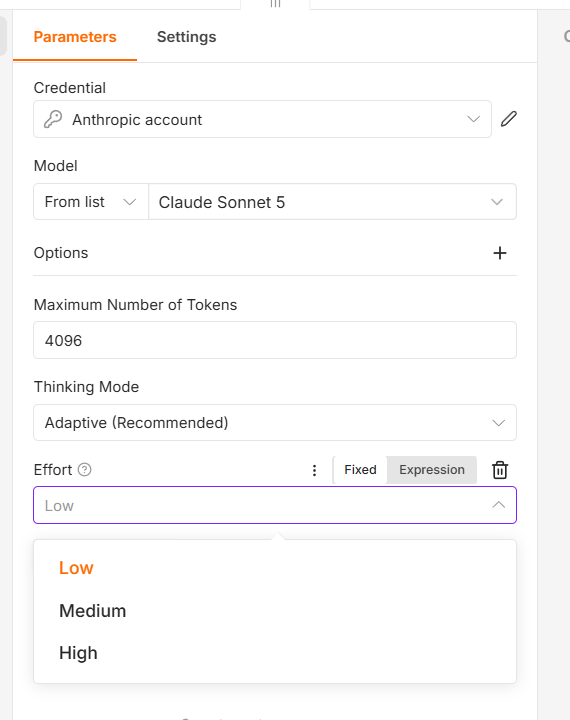Open the three-dot menu for Effort
570x720 pixels.
coord(314,470)
